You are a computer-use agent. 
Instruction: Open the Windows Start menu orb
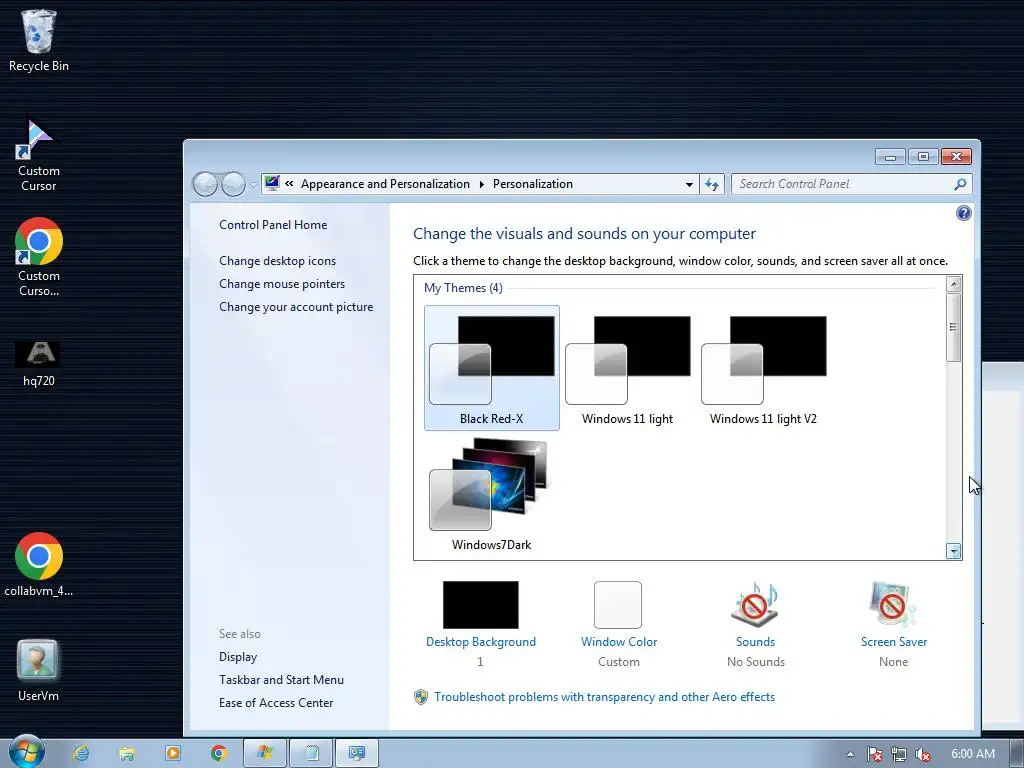click(x=26, y=753)
